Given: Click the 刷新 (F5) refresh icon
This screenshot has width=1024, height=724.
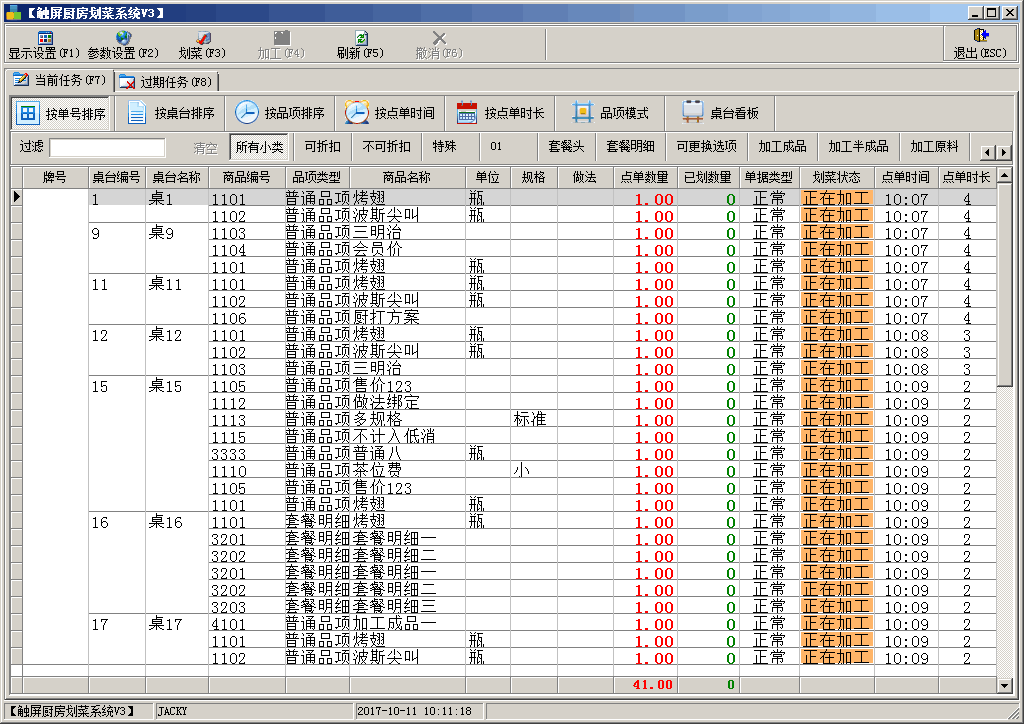Looking at the screenshot, I should click(x=360, y=38).
